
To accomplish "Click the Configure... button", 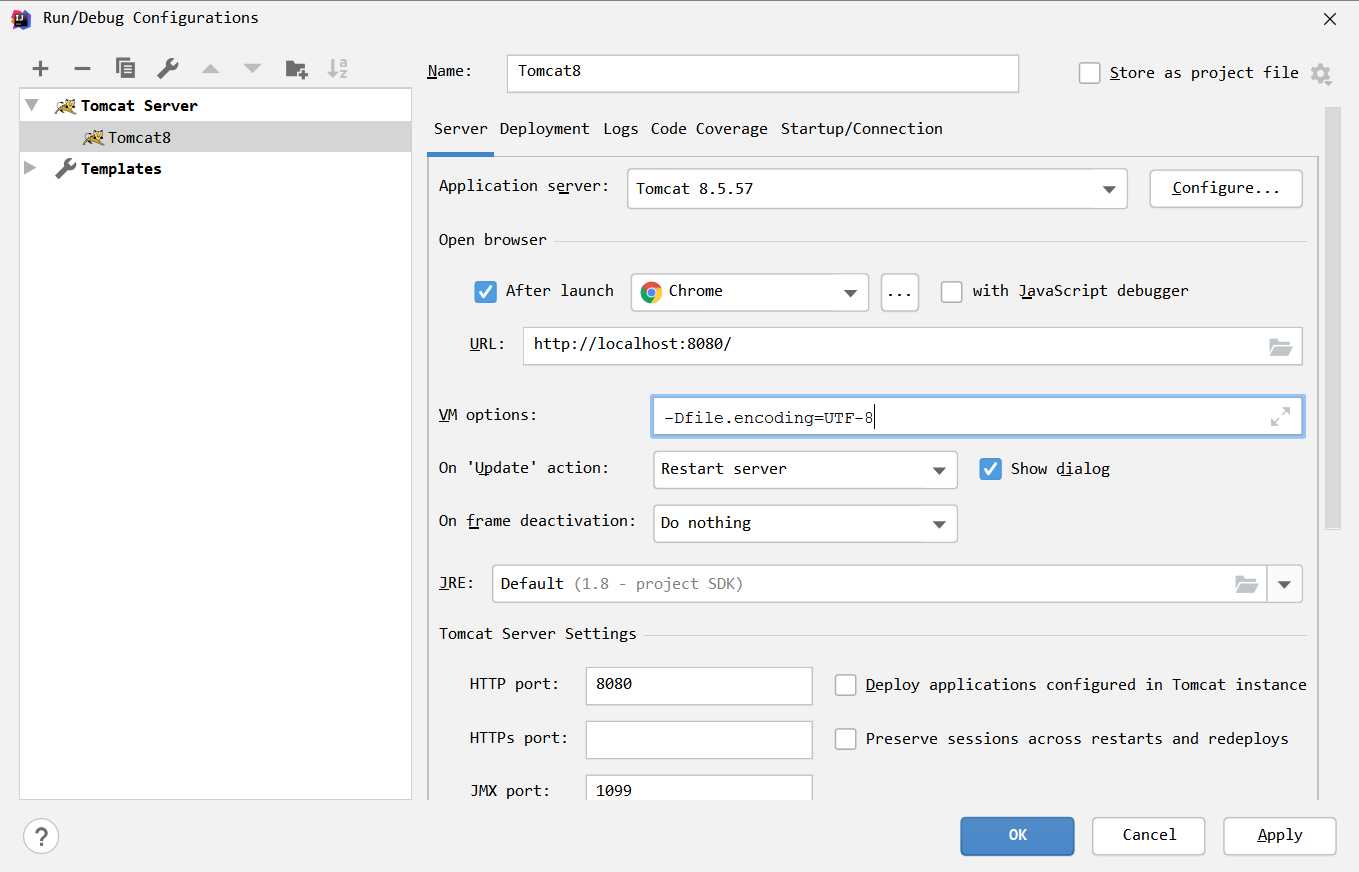I will (1226, 189).
